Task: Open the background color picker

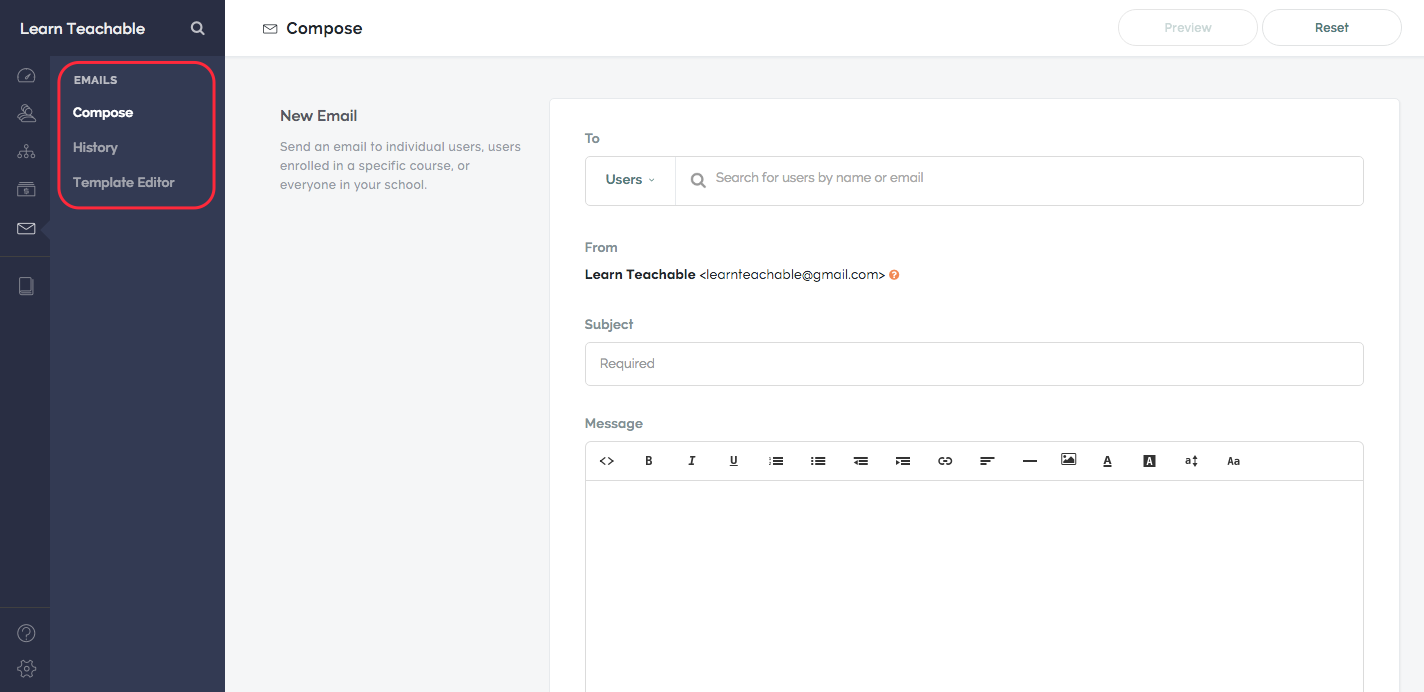Action: pos(1149,461)
